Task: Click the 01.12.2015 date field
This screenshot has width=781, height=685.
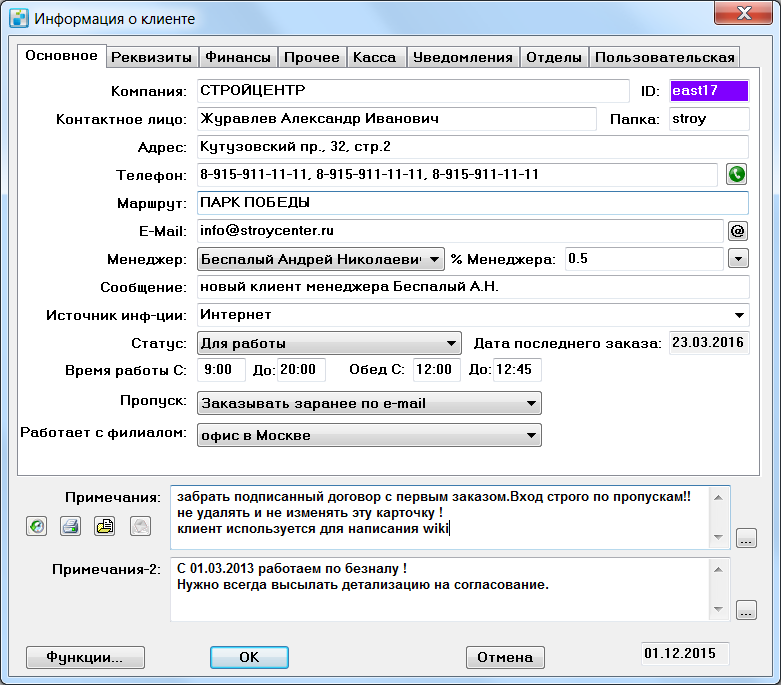Action: click(x=685, y=654)
